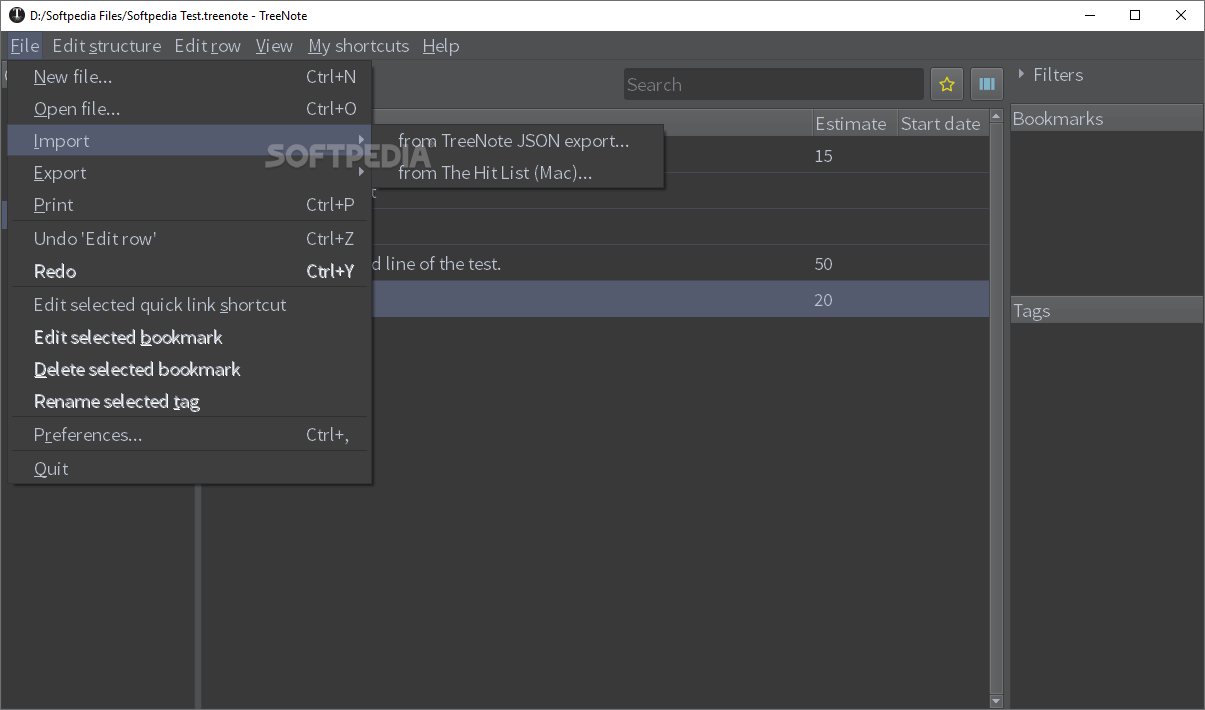Click the TreeNote app icon in title bar
This screenshot has height=710, width=1205.
[x=16, y=15]
